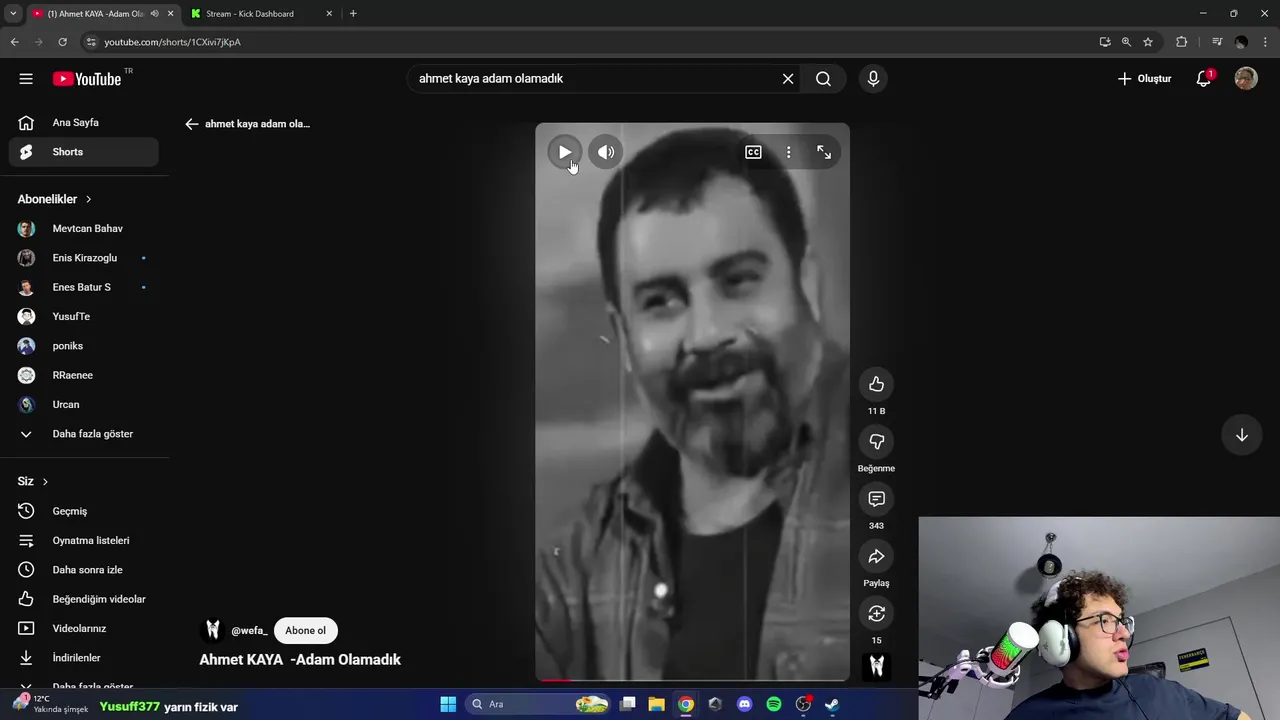Open the Enes Batur S channel
This screenshot has width=1280, height=720.
[84, 287]
